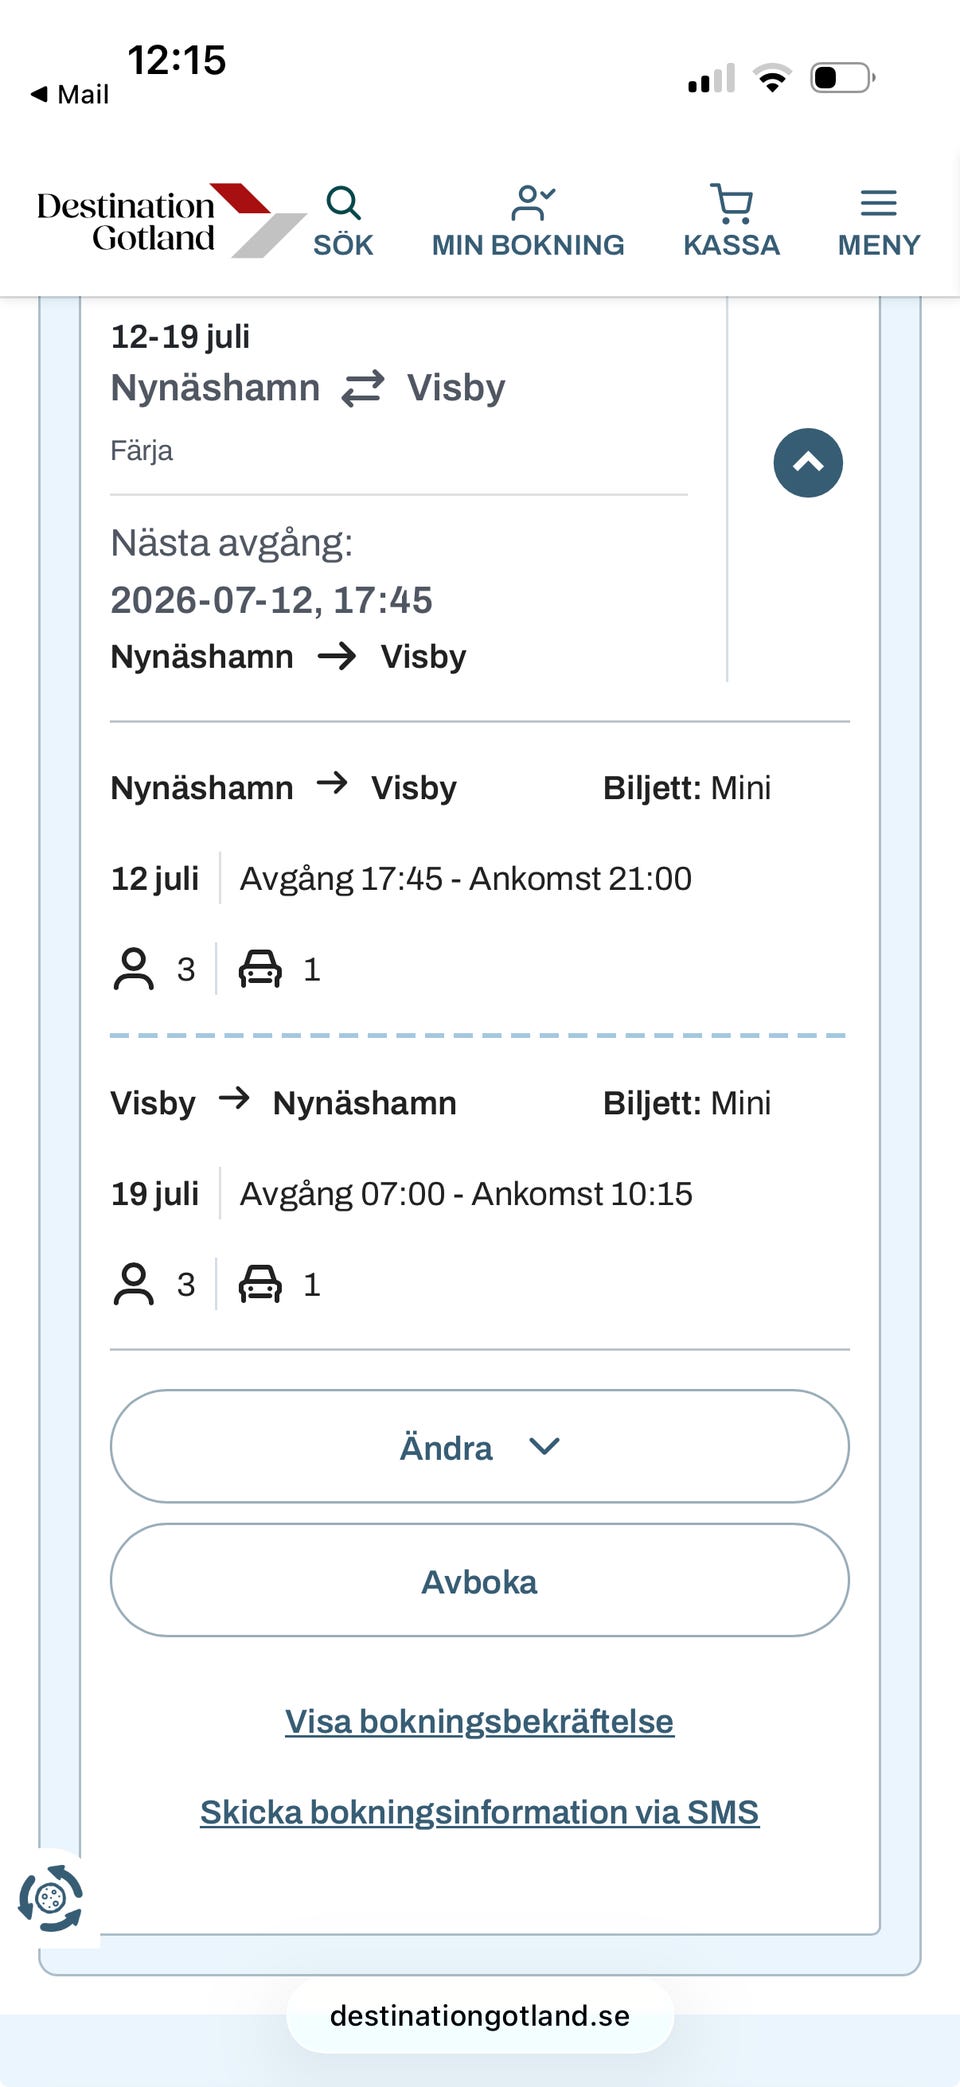Tap the destinationgotland.se address bar
Image resolution: width=960 pixels, height=2087 pixels.
pos(480,2015)
